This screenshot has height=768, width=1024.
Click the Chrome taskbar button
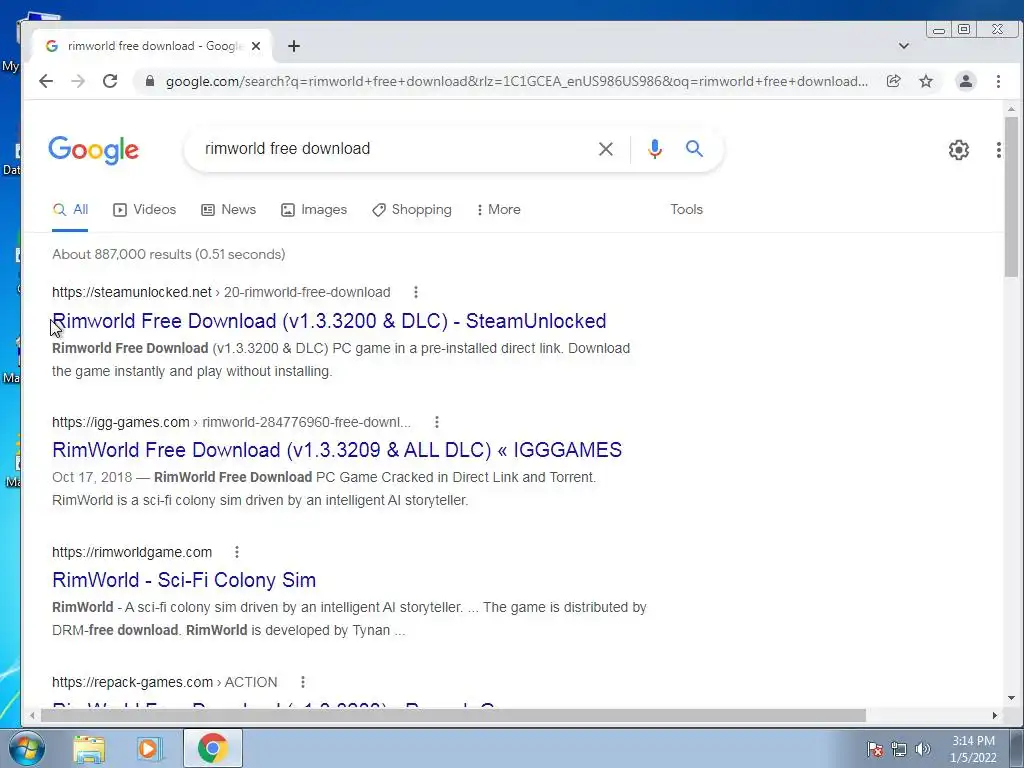click(212, 748)
